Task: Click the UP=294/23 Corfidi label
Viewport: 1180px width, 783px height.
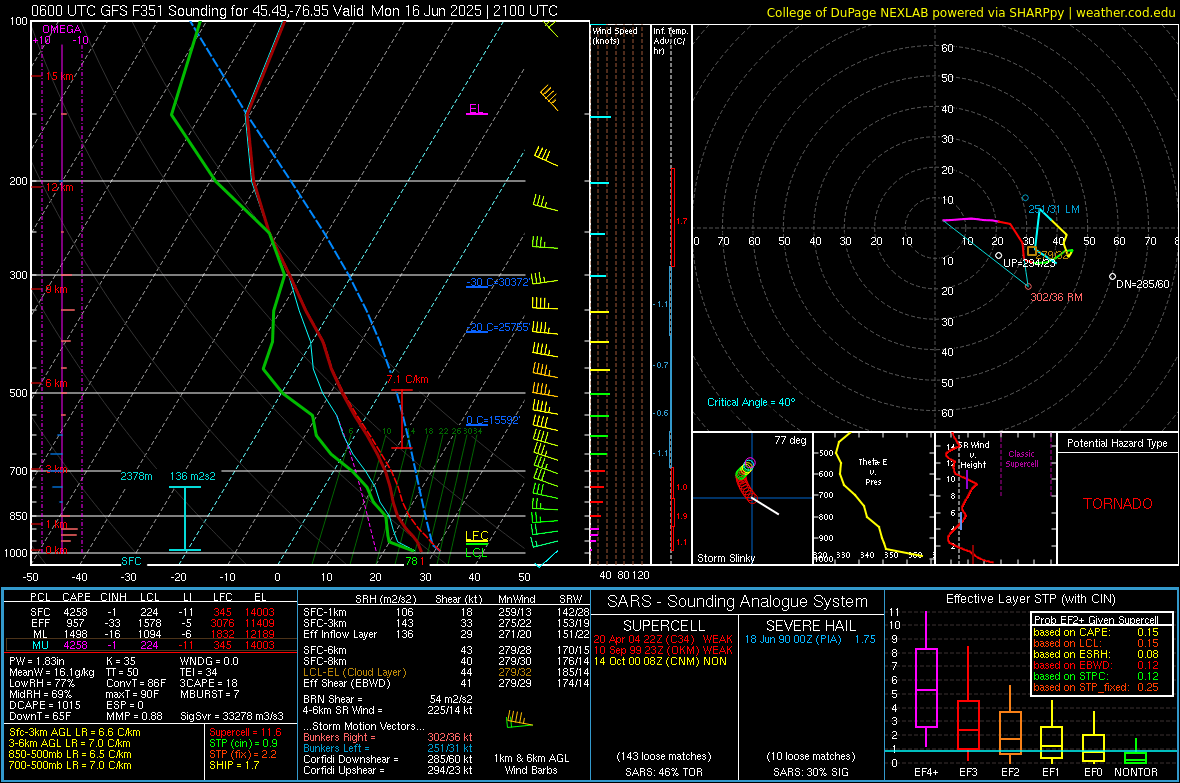Action: [x=1029, y=264]
